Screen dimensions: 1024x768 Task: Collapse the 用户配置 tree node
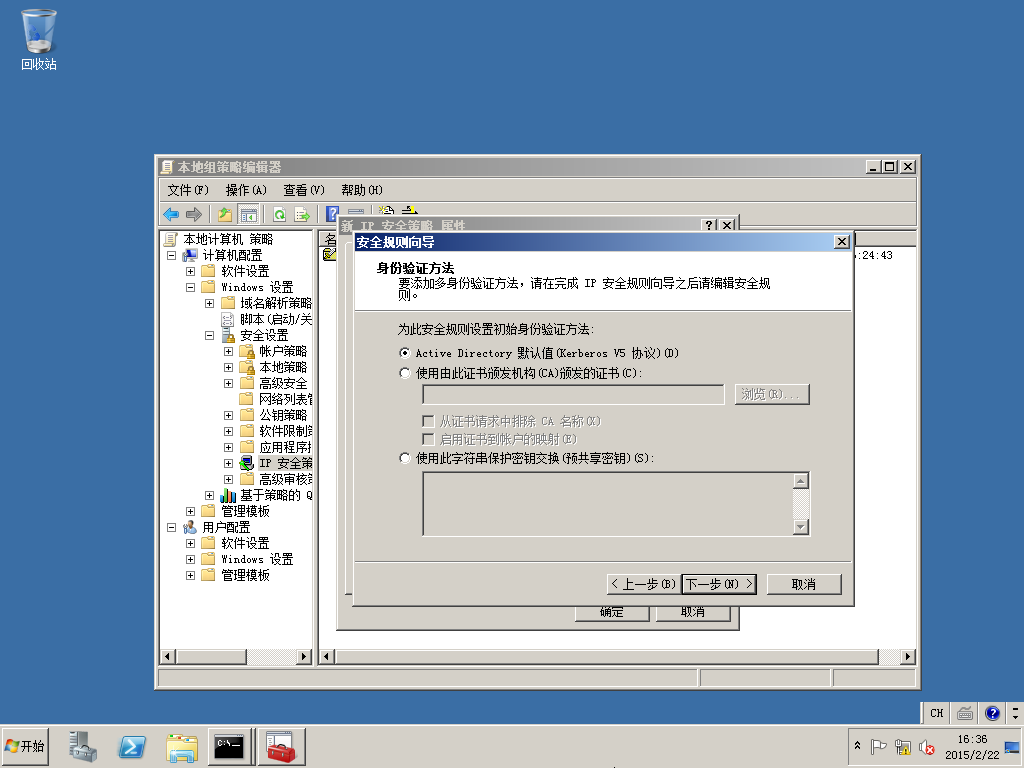[x=172, y=527]
